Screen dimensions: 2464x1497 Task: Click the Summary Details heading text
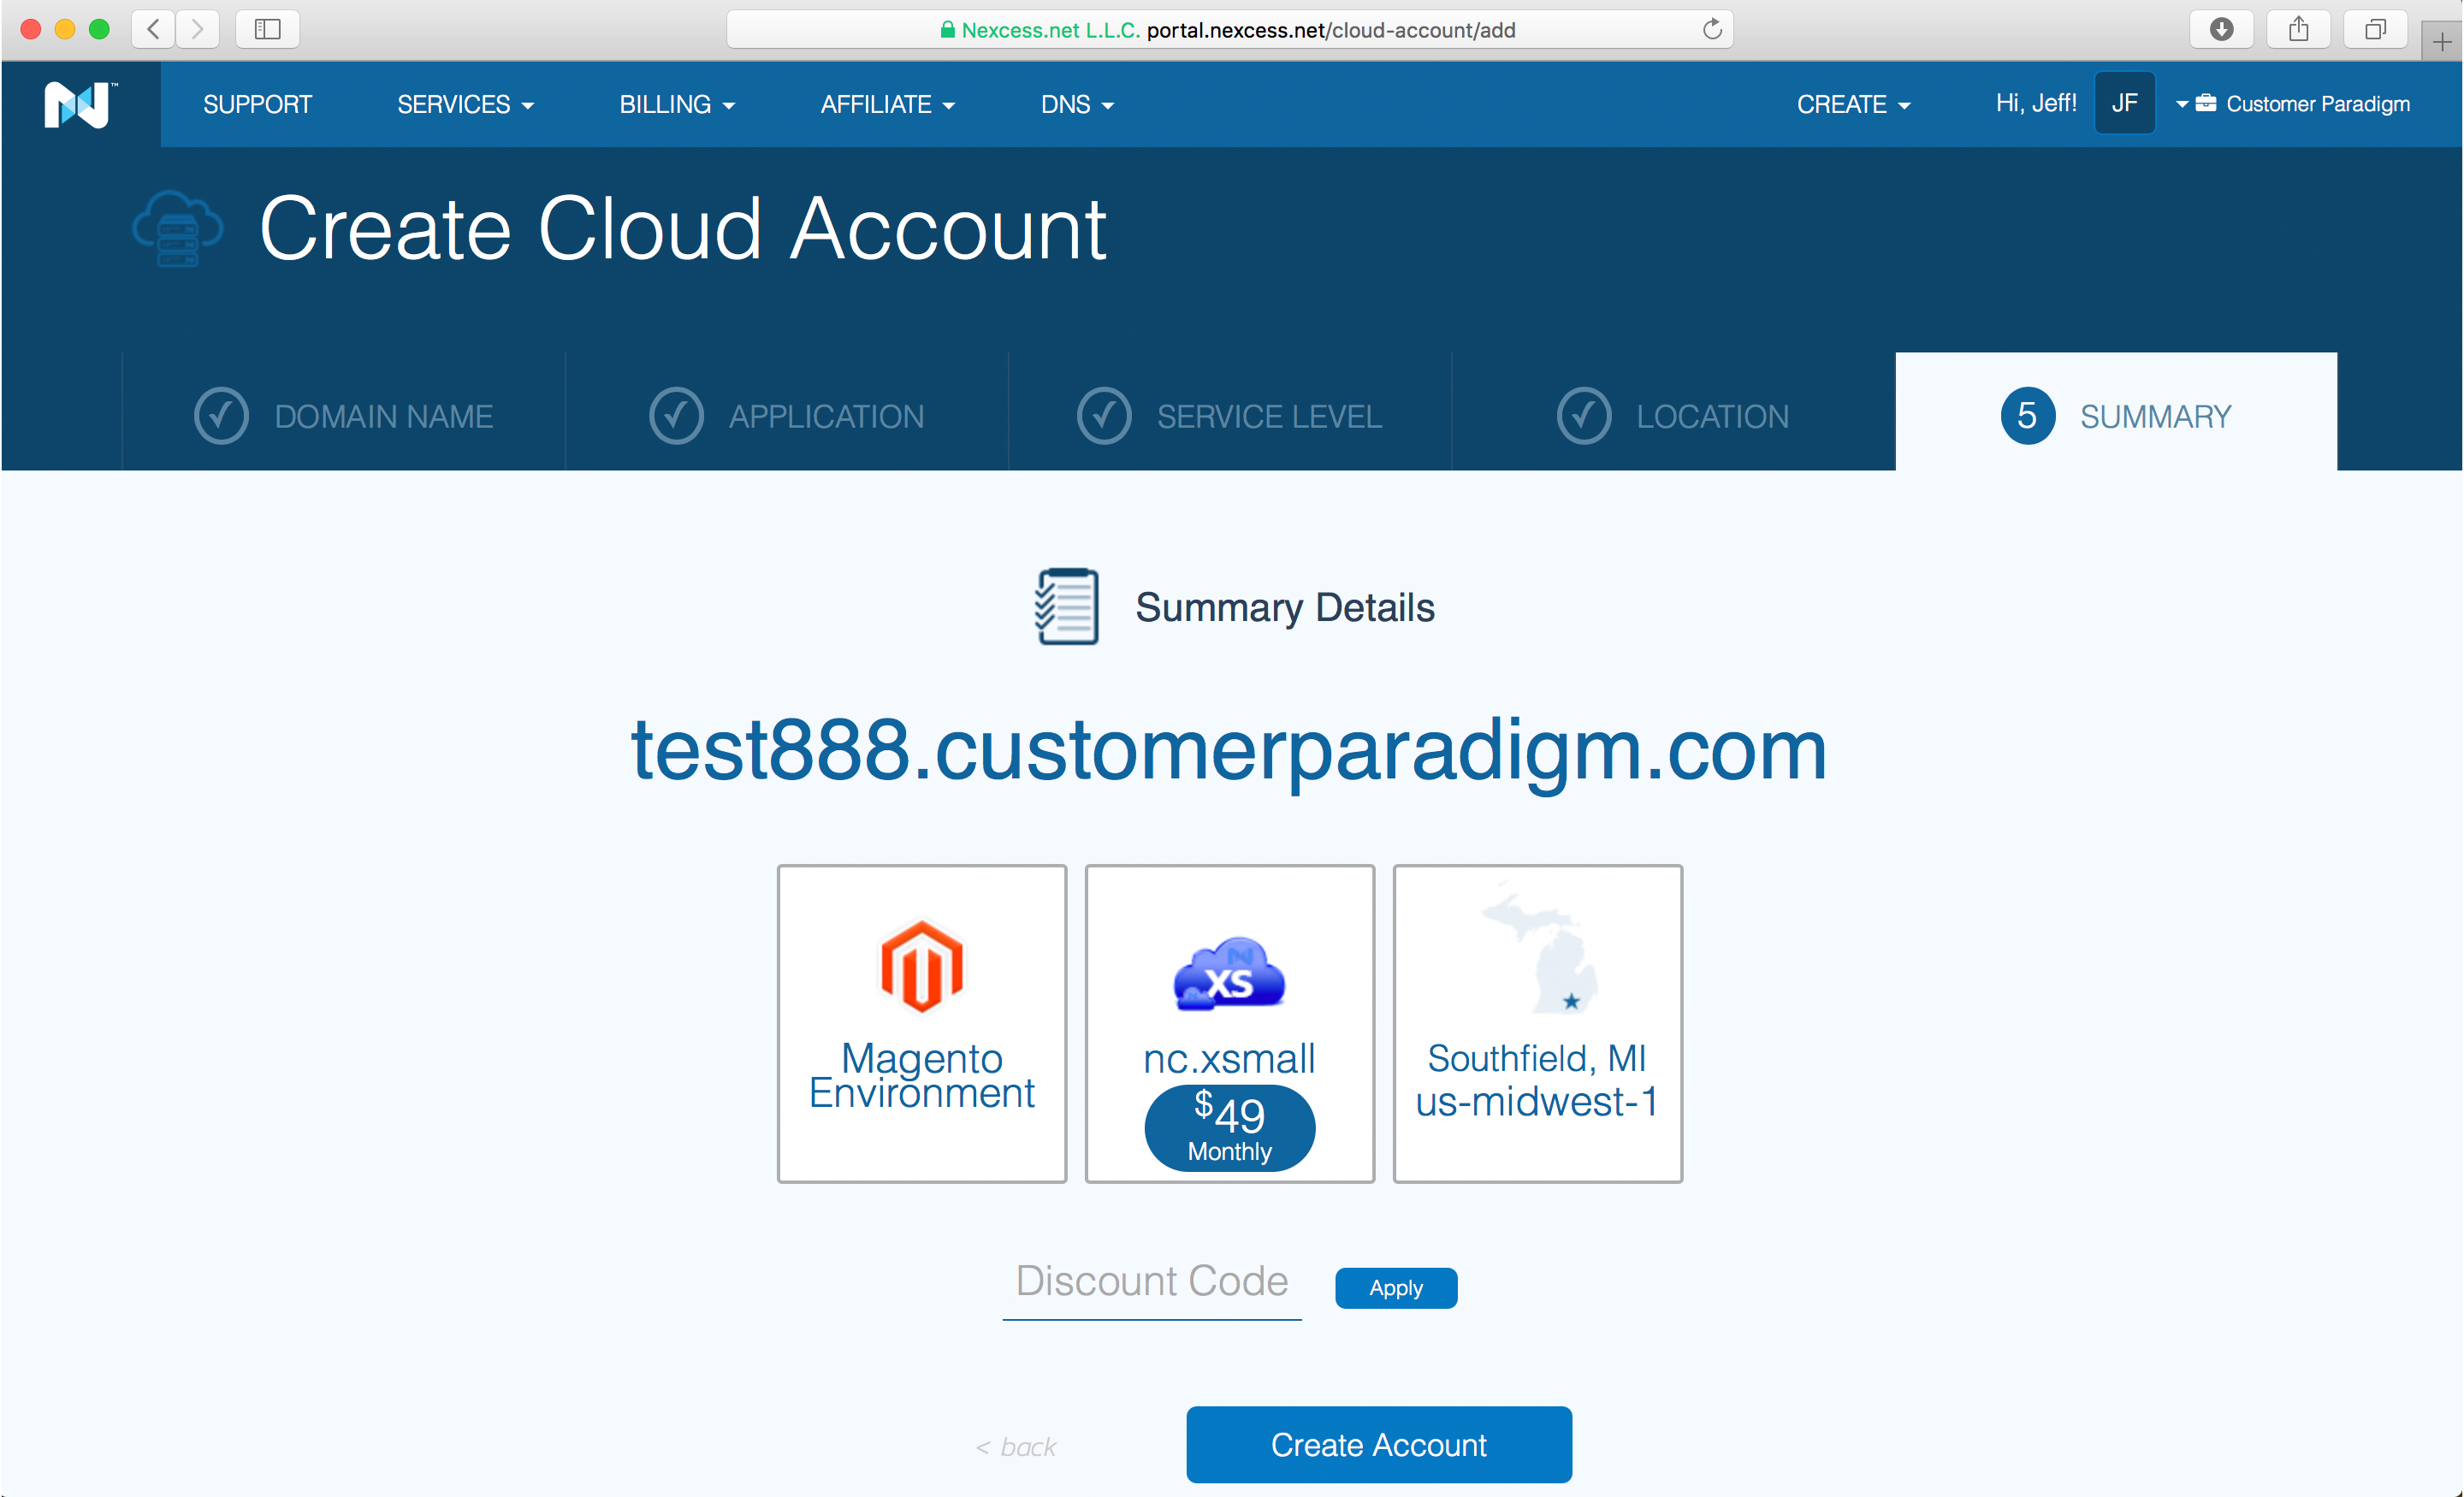point(1284,607)
